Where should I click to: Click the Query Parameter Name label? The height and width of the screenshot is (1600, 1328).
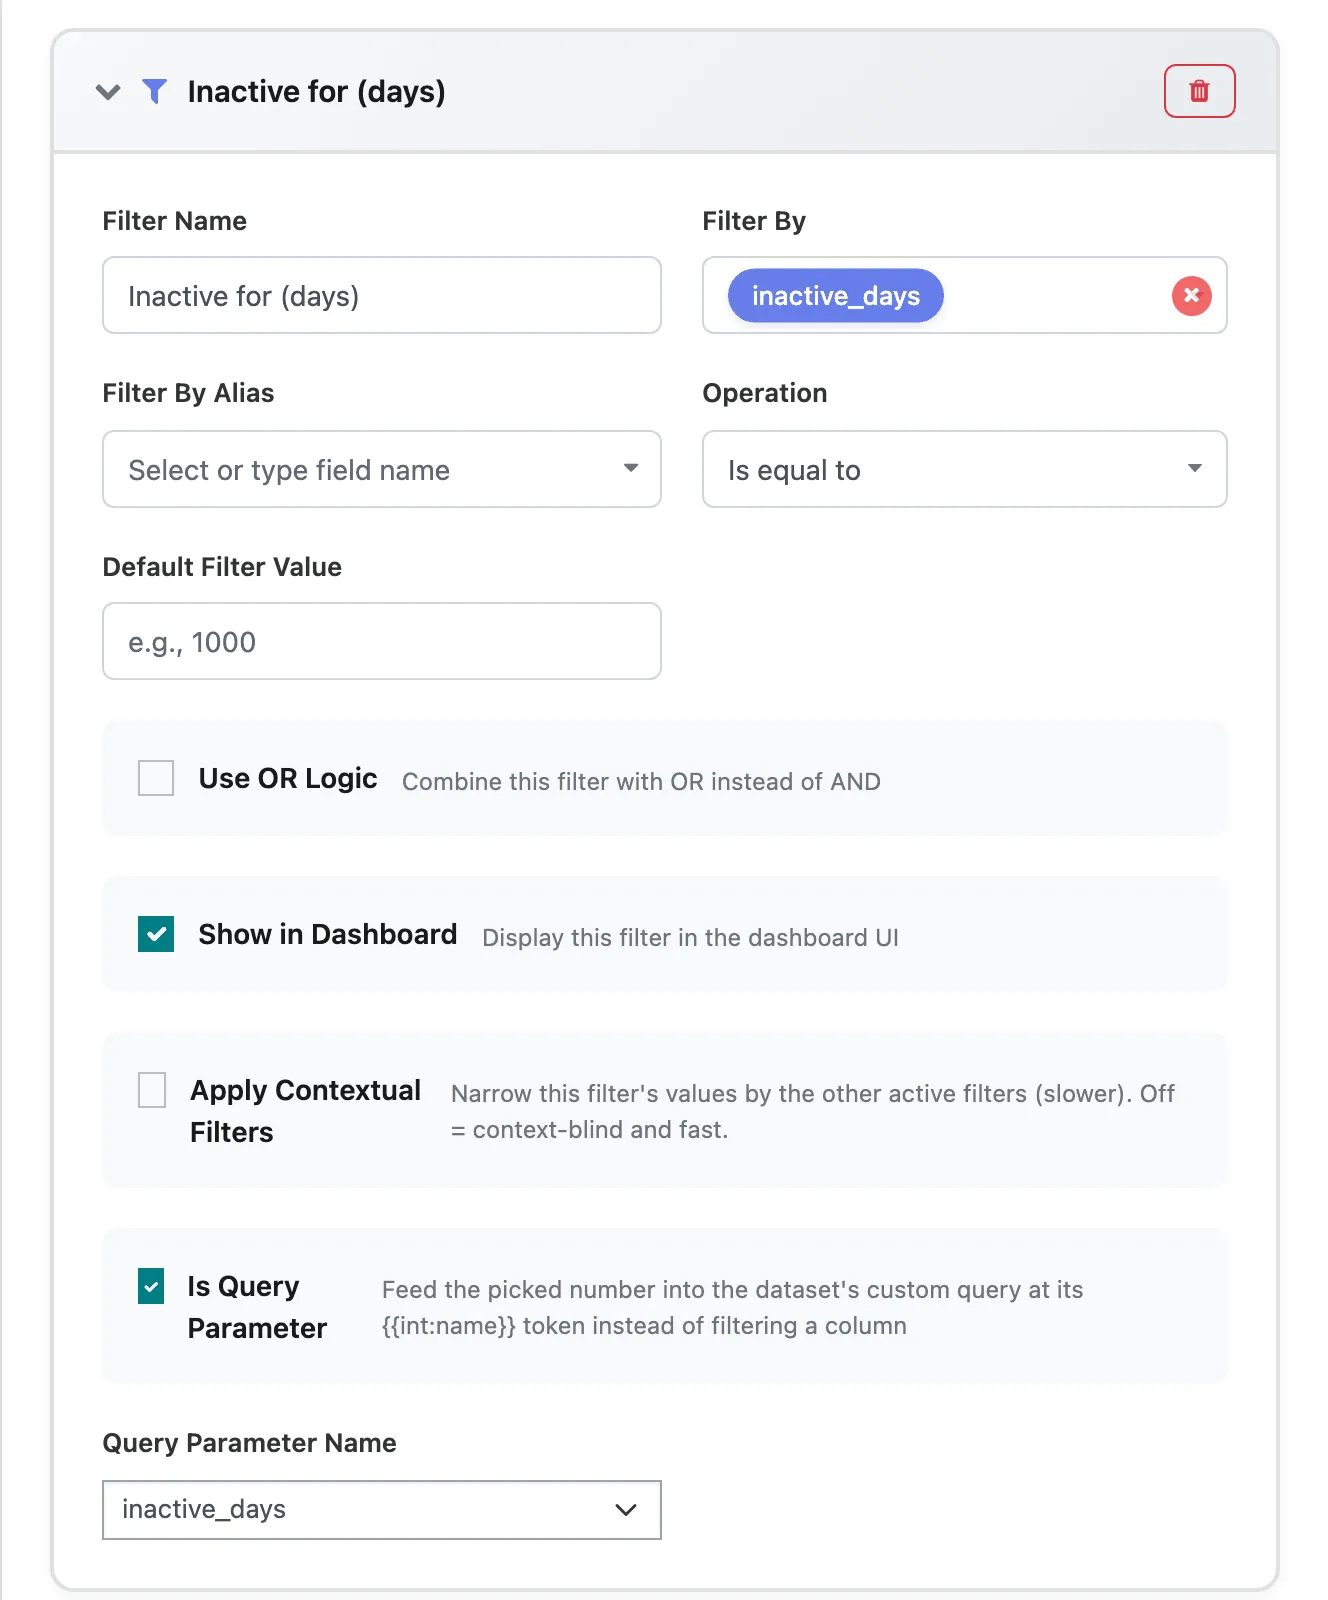point(250,1443)
